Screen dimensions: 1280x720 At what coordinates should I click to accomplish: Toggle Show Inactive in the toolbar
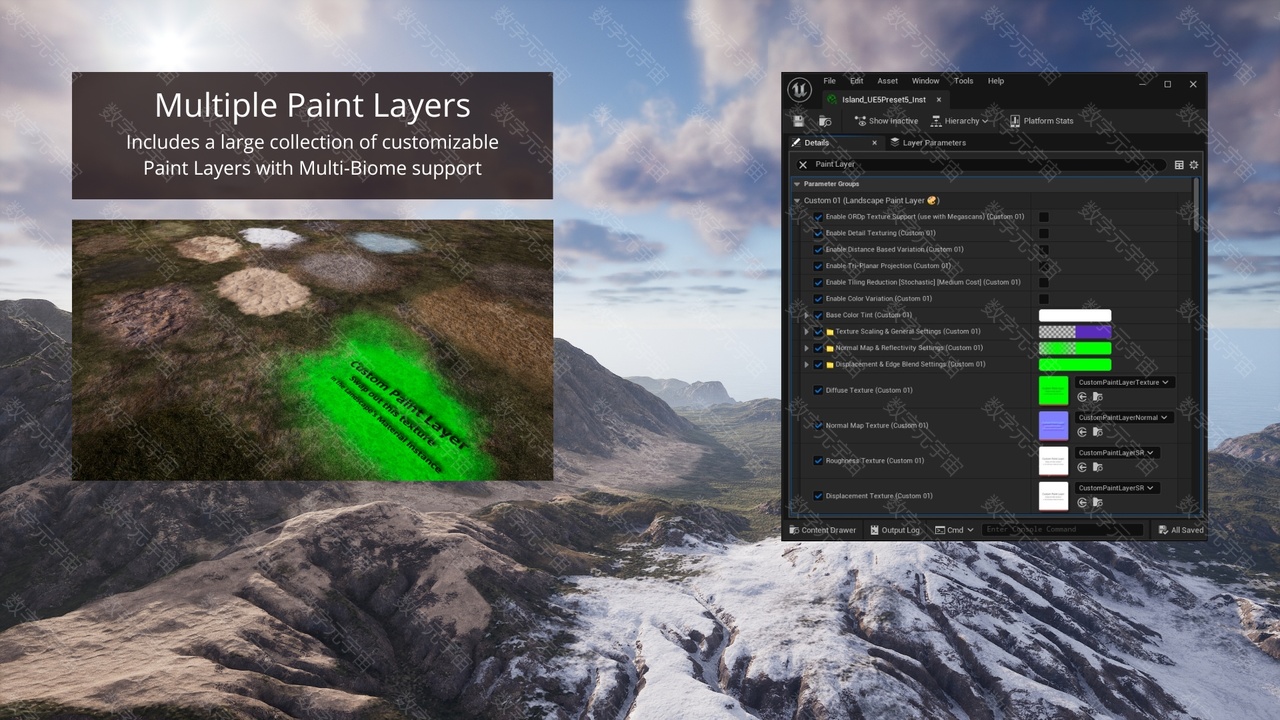point(886,121)
